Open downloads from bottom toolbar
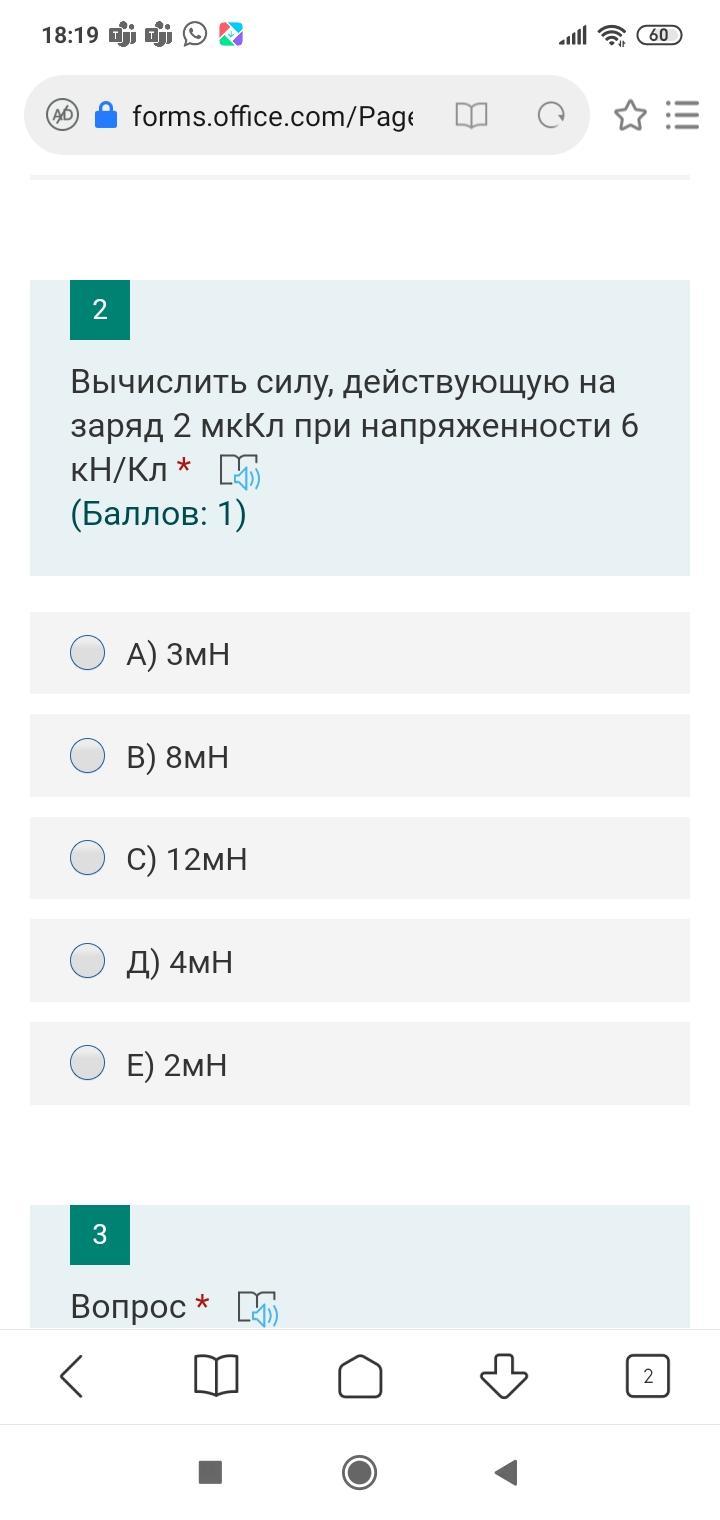Screen dimensions: 720x1520 click(504, 1377)
